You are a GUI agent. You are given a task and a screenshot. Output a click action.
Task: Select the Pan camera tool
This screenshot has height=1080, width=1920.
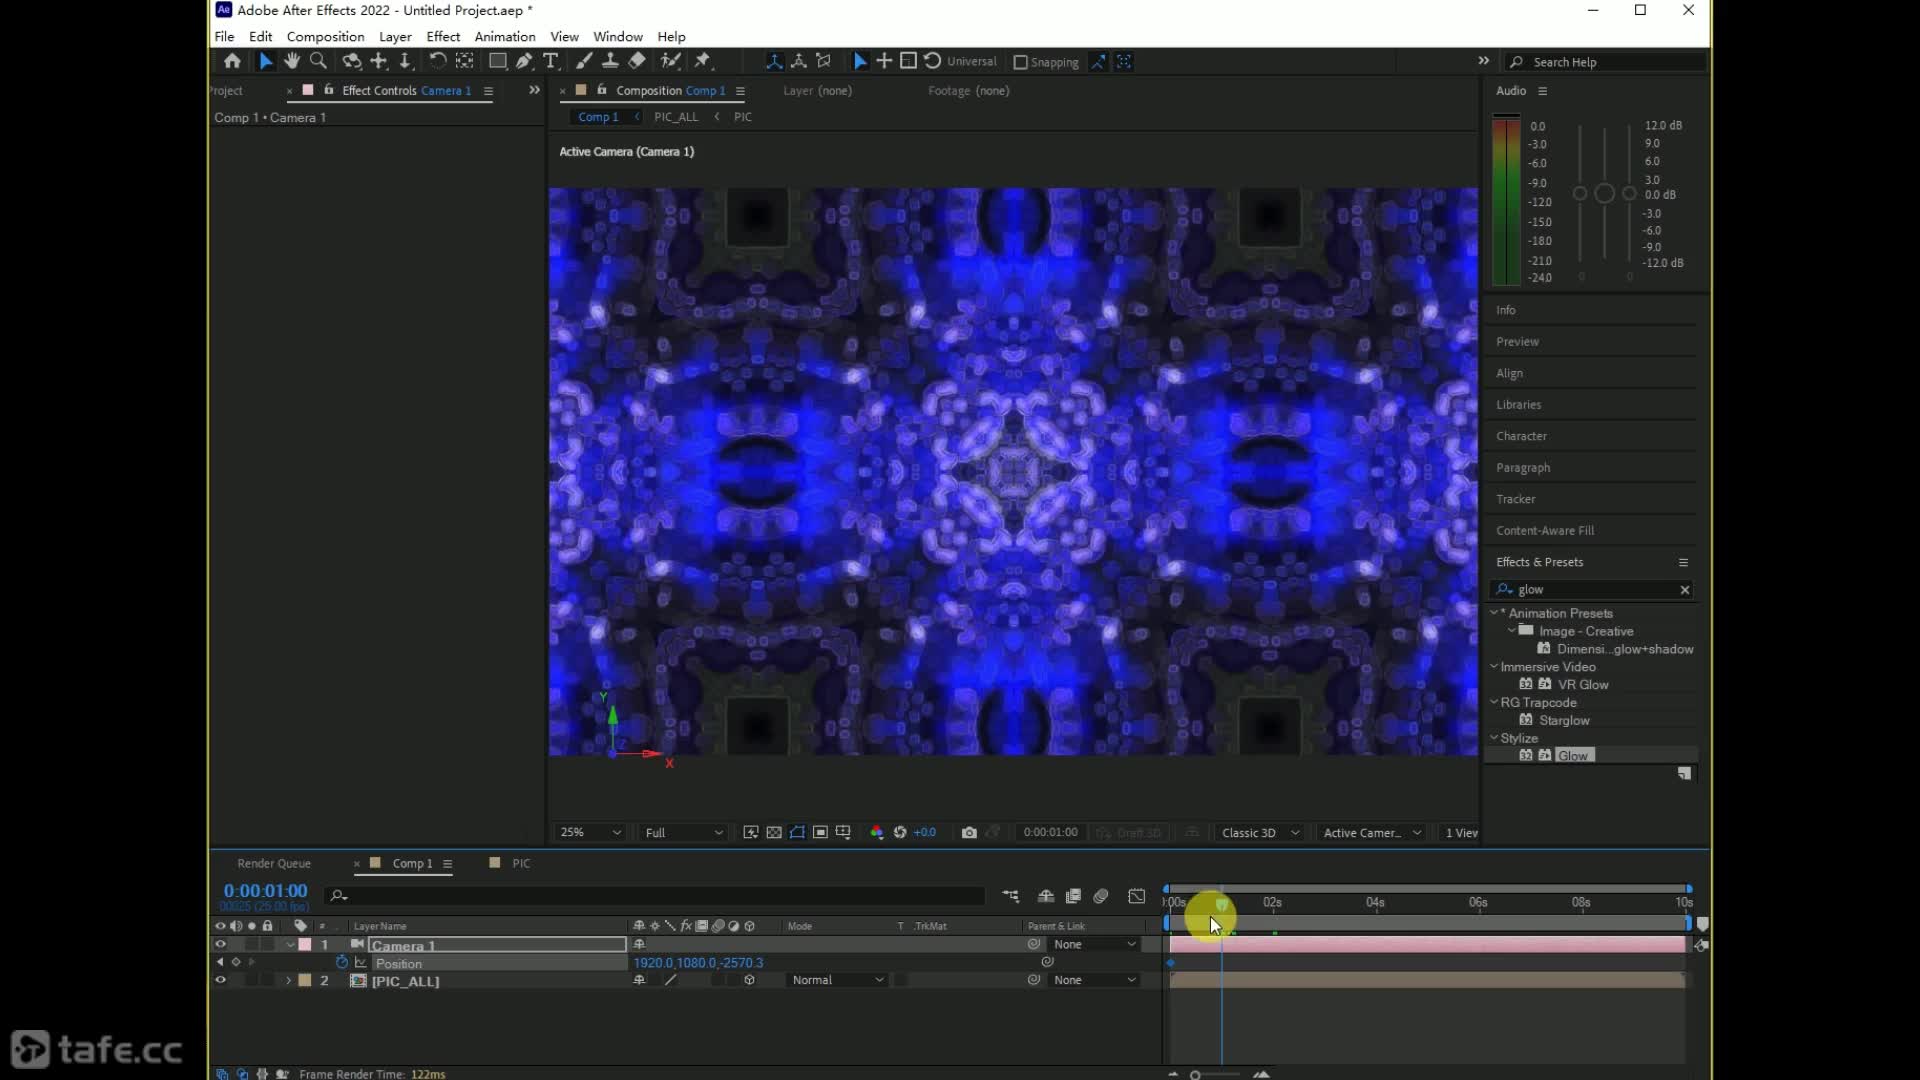coord(379,61)
